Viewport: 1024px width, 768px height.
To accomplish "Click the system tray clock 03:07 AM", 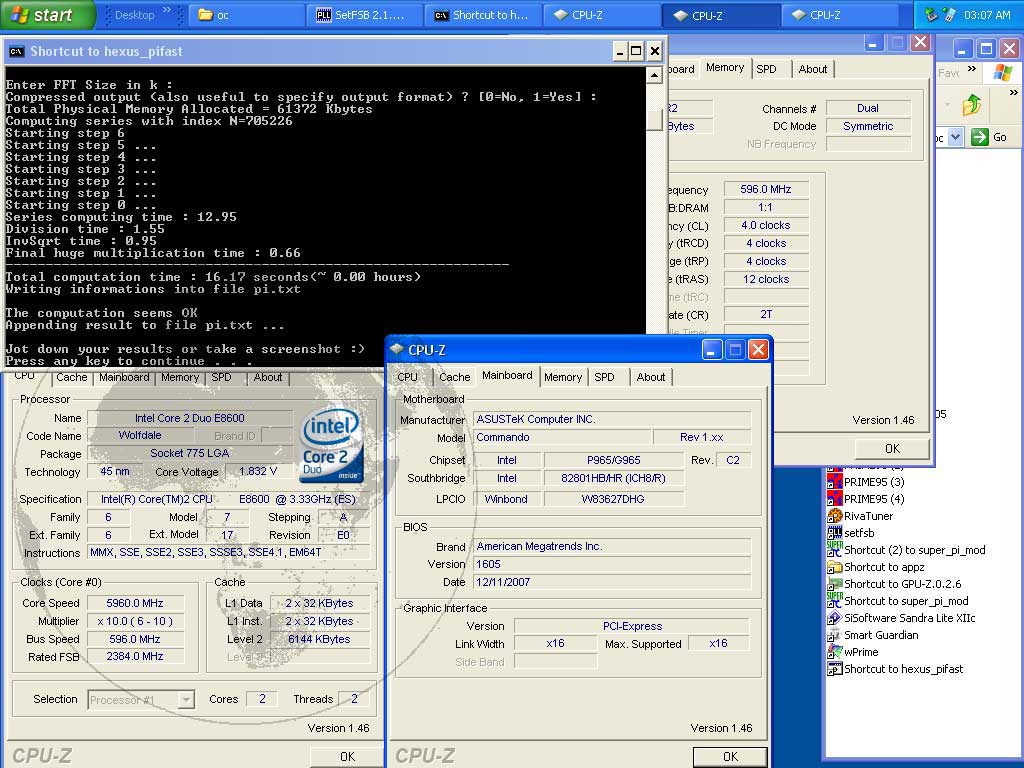I will (986, 15).
